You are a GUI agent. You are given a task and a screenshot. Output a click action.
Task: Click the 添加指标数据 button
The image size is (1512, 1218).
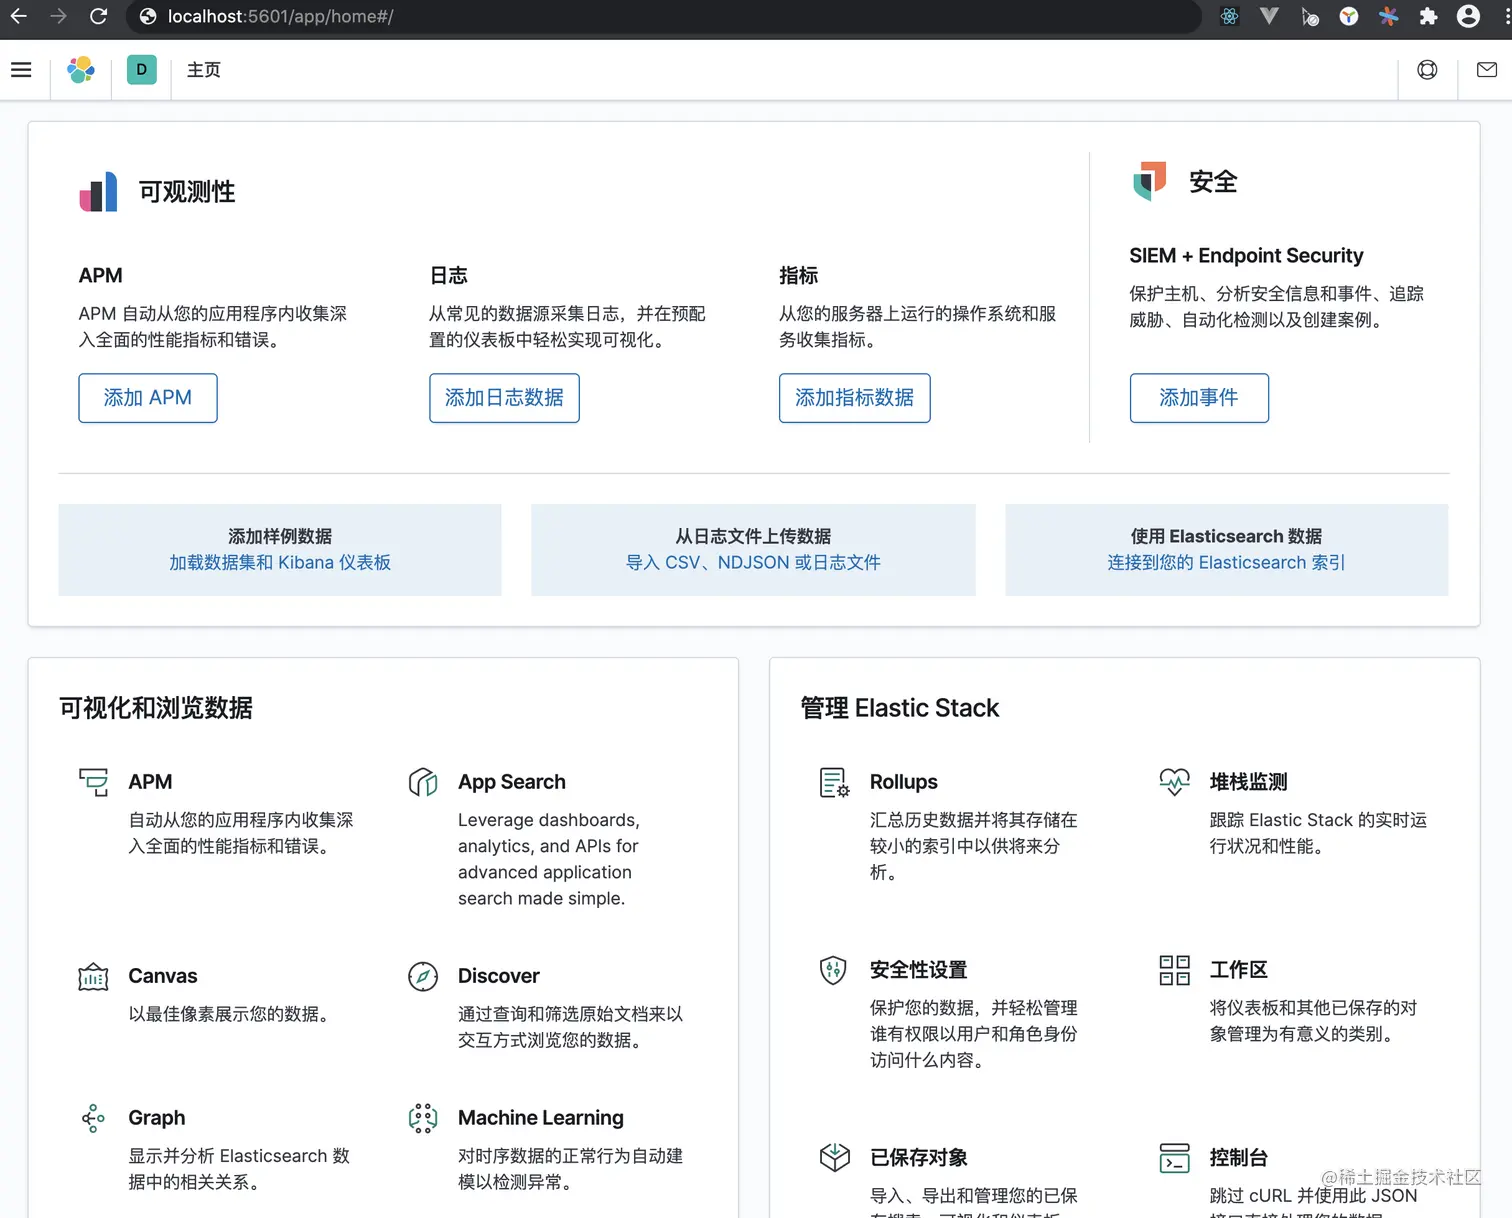(x=855, y=398)
